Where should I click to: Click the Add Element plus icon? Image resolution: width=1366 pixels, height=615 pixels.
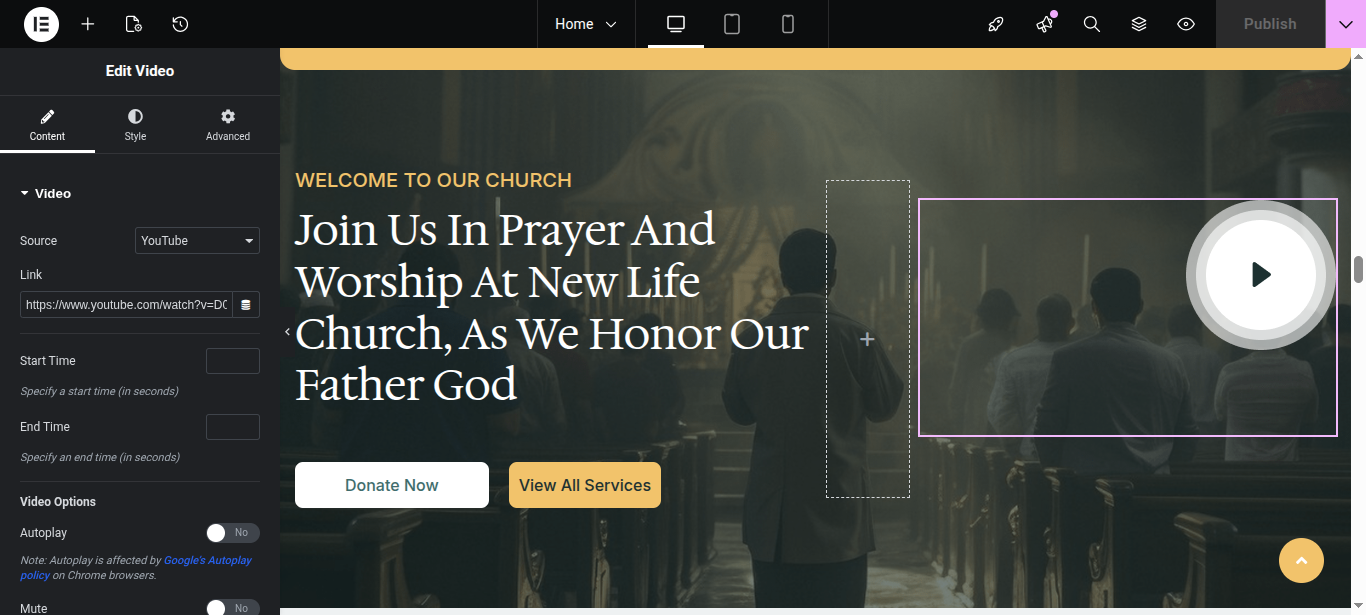88,24
